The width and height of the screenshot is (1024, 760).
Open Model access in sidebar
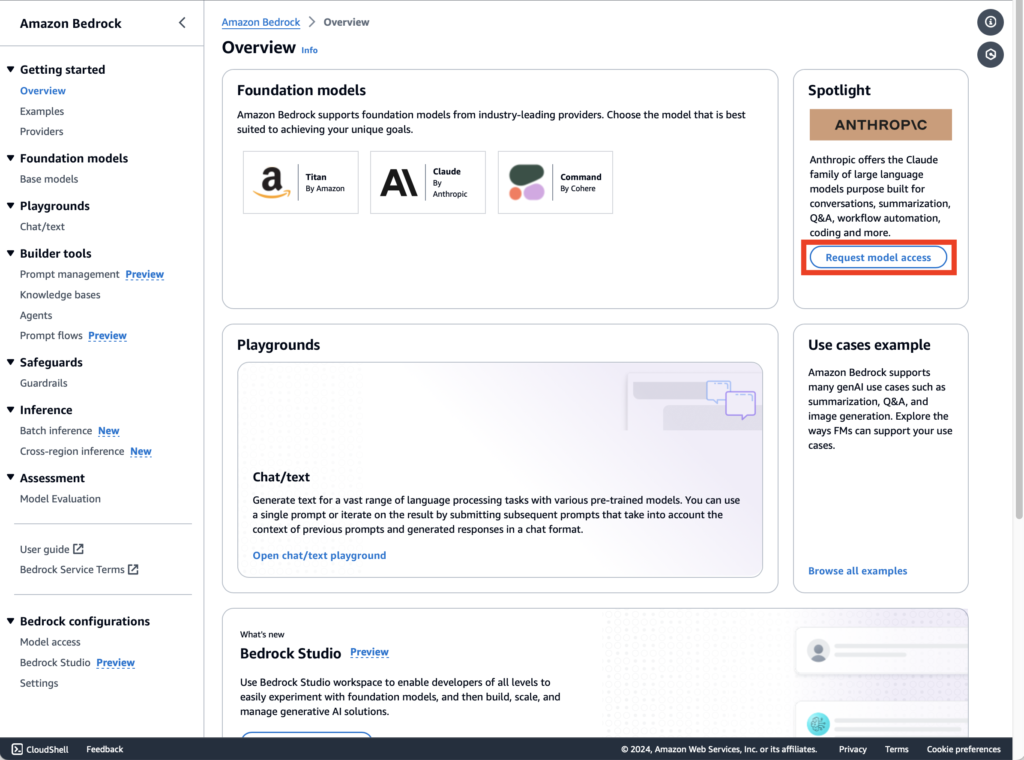50,642
